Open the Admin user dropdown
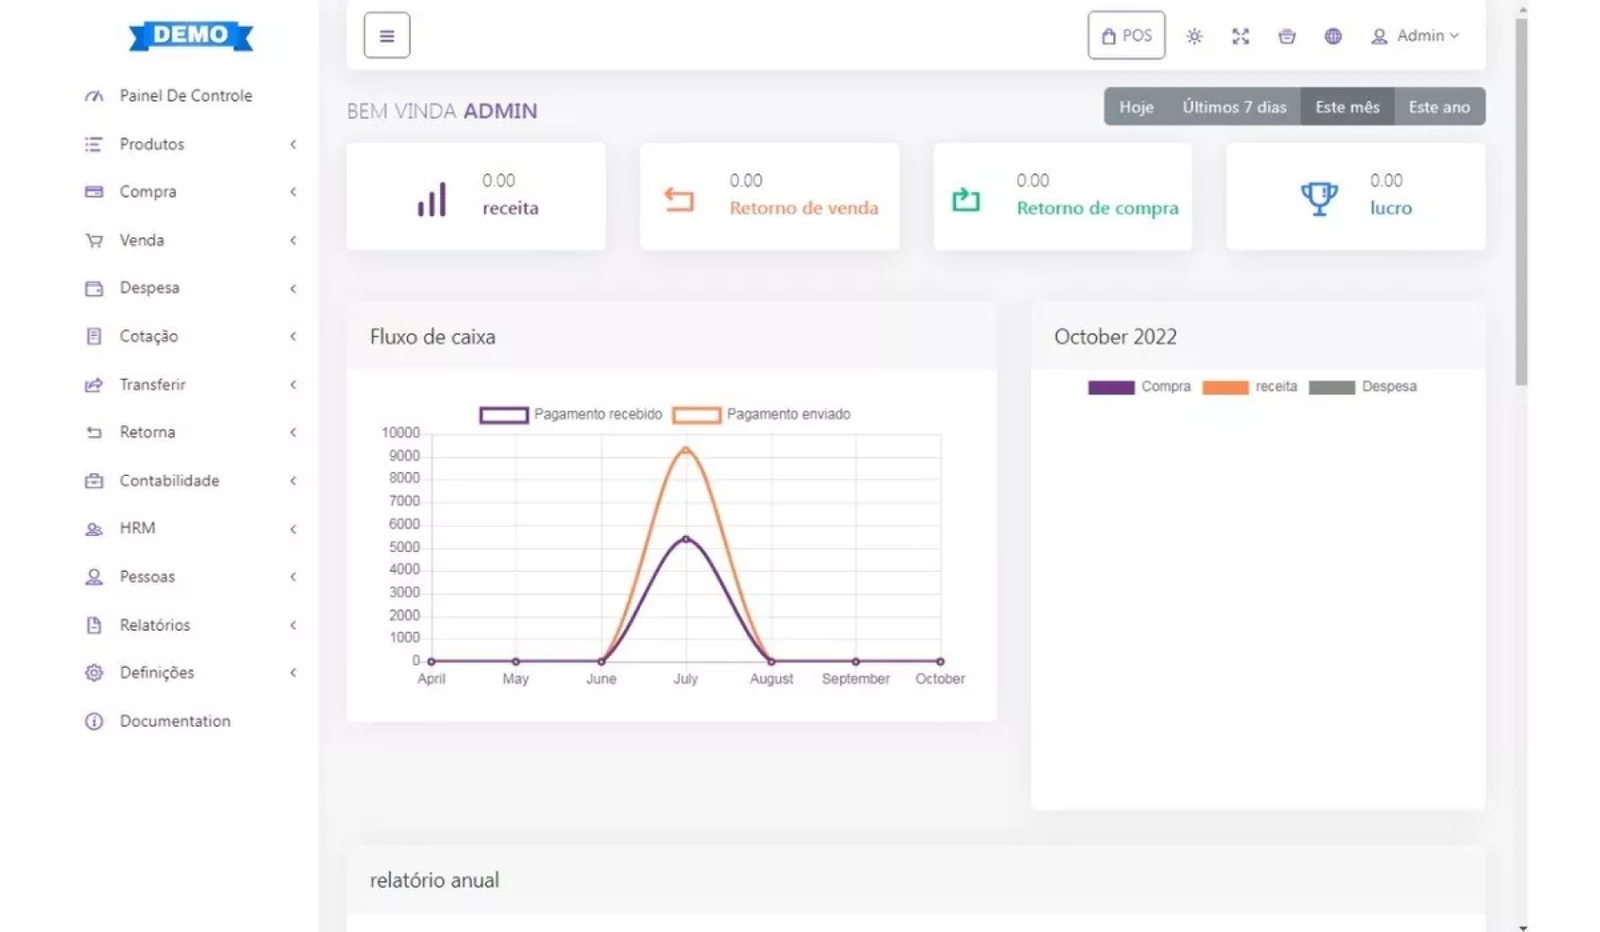Image resolution: width=1600 pixels, height=932 pixels. 1415,36
